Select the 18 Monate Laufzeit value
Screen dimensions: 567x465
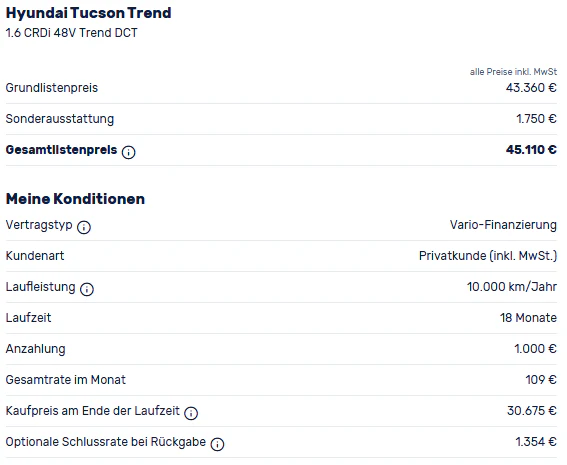(528, 318)
